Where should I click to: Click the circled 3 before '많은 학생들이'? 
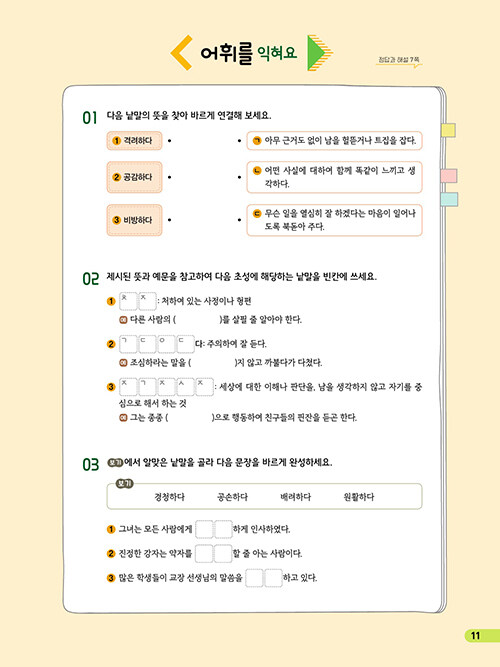pos(111,578)
